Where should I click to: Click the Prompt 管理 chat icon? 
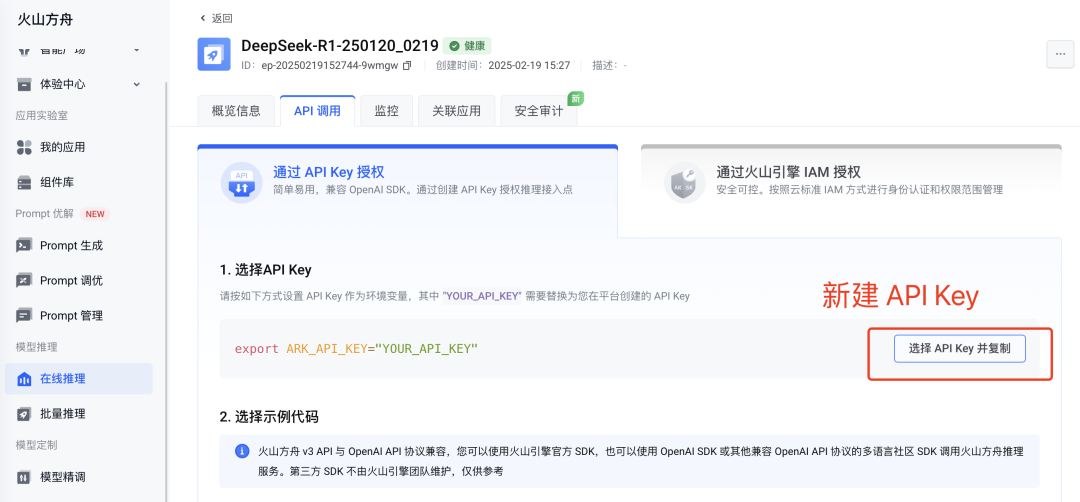click(25, 315)
